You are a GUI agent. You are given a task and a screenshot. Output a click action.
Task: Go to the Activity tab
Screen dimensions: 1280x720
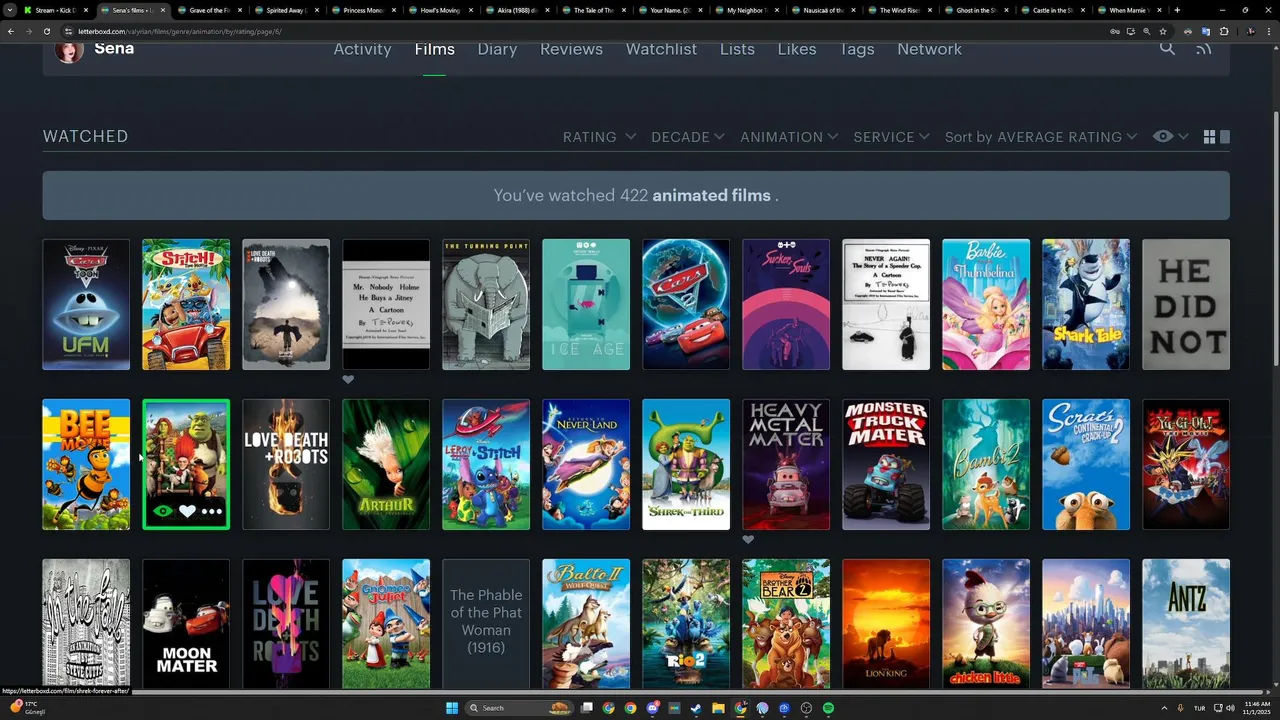click(362, 49)
